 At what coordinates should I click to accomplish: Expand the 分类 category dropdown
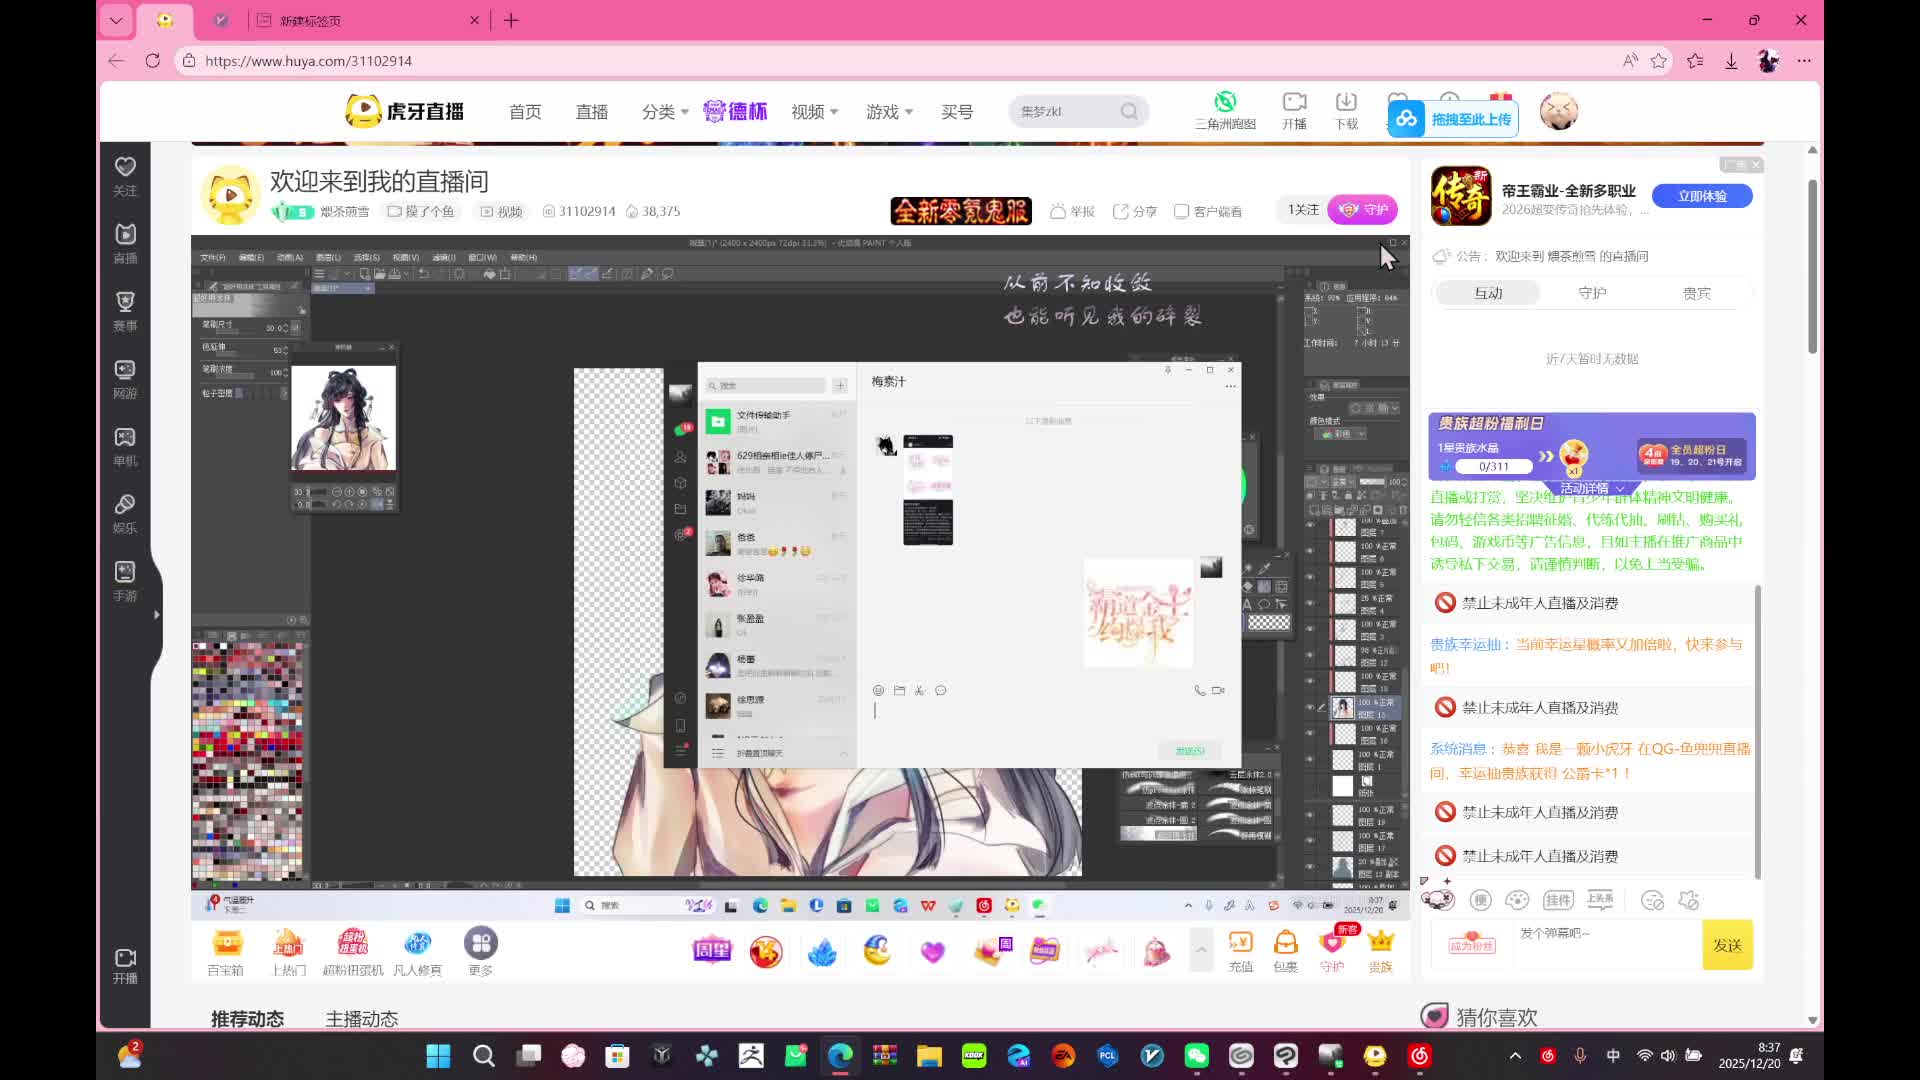tap(665, 112)
